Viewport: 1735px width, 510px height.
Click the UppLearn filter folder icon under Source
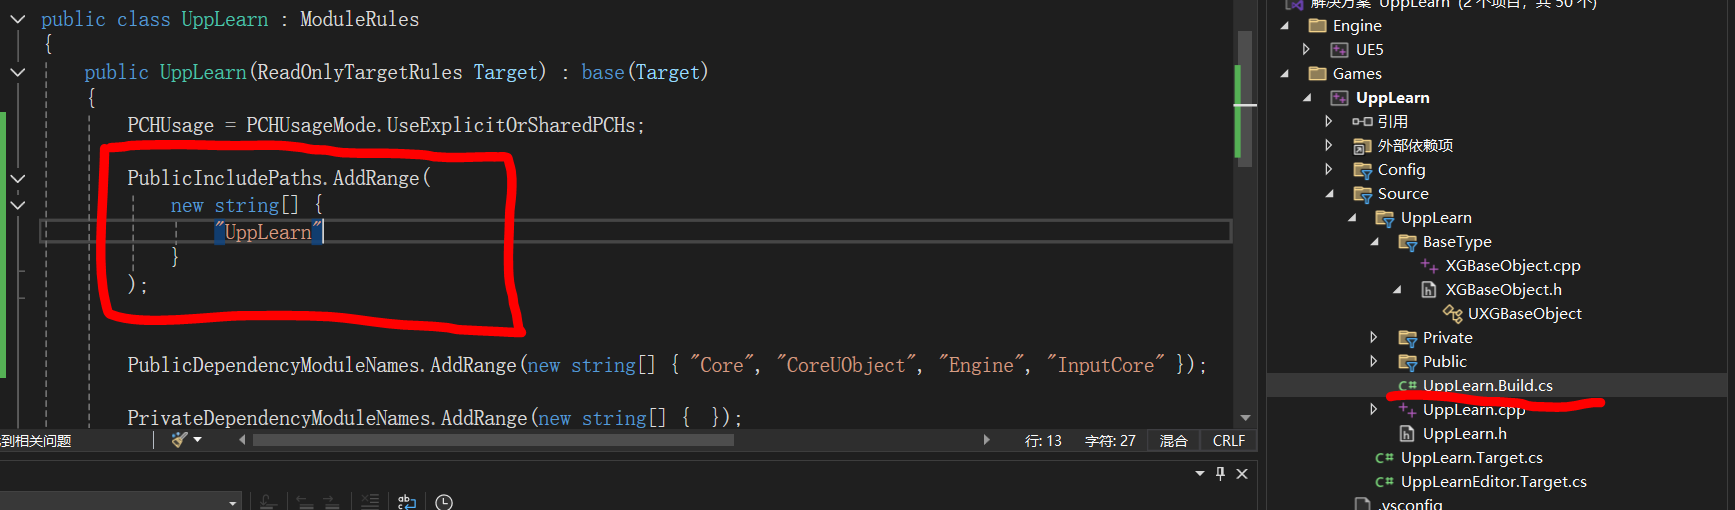[x=1385, y=218]
